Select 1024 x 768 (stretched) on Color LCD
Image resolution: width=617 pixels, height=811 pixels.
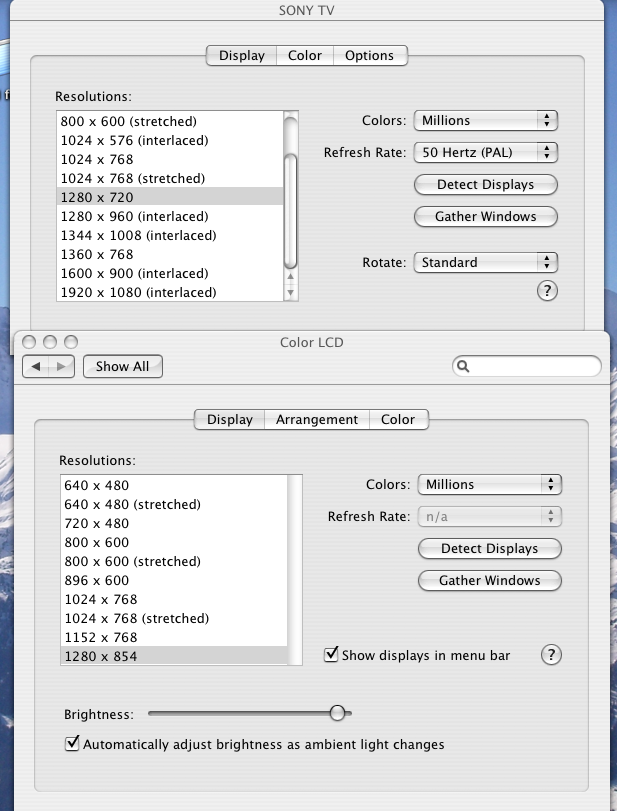click(174, 619)
